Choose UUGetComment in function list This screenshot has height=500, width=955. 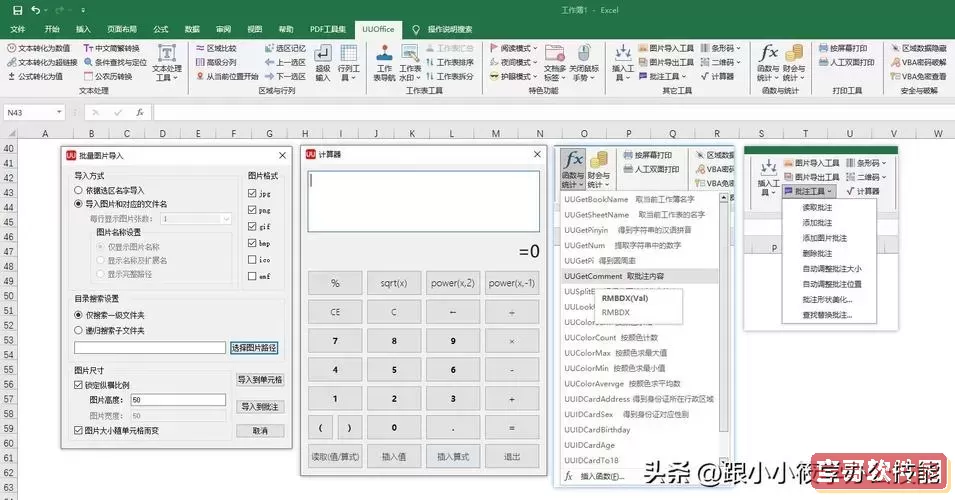pos(639,276)
